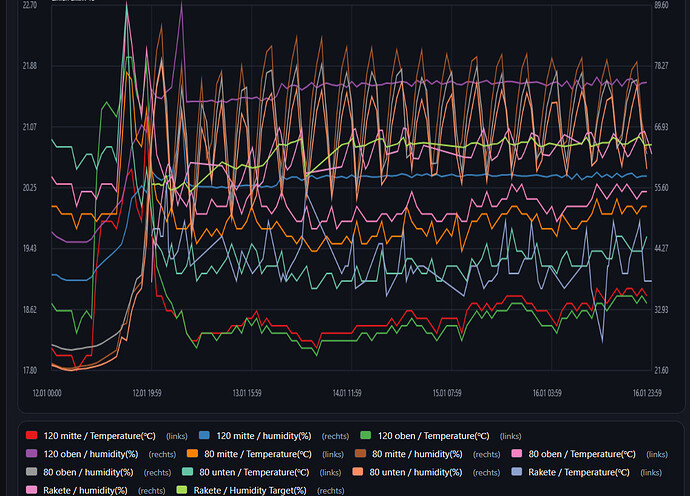Click the green 120 oben Temperature swatch
This screenshot has width=690, height=496.
tap(366, 435)
